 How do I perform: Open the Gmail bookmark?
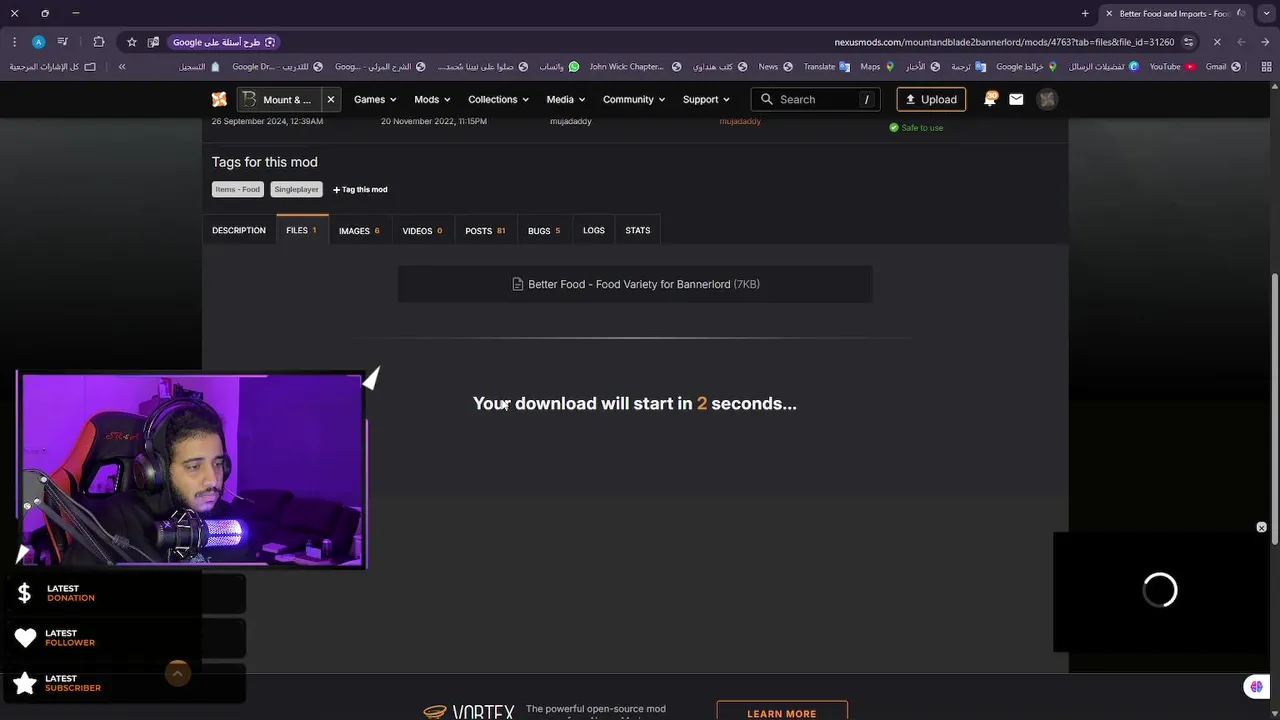1223,67
